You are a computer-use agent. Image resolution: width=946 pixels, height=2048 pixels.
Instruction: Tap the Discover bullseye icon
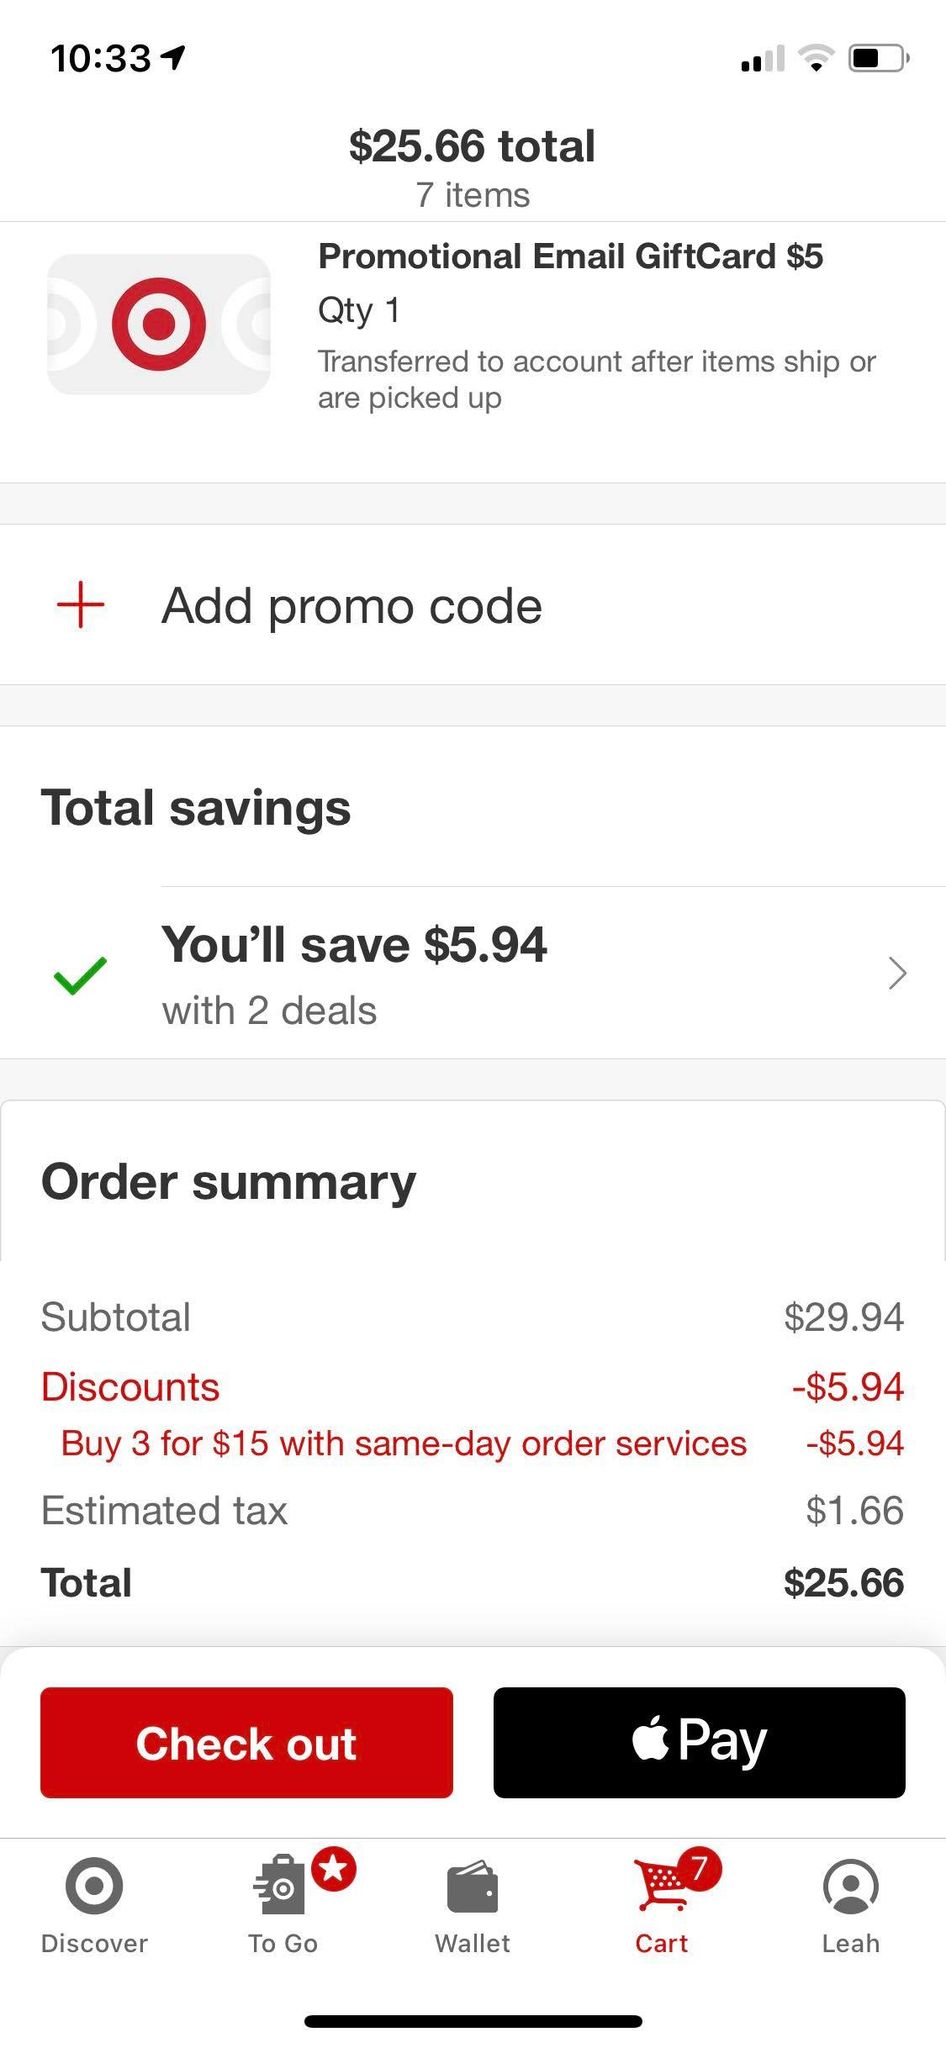pyautogui.click(x=94, y=1886)
